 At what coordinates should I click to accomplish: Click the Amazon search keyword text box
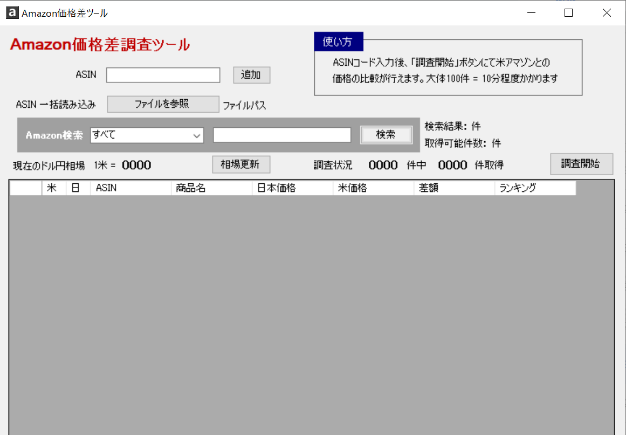282,135
